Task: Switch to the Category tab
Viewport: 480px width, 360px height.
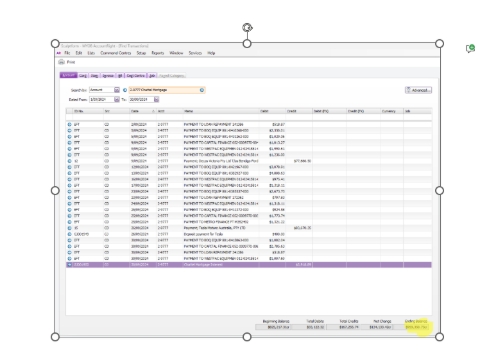Action: point(136,76)
